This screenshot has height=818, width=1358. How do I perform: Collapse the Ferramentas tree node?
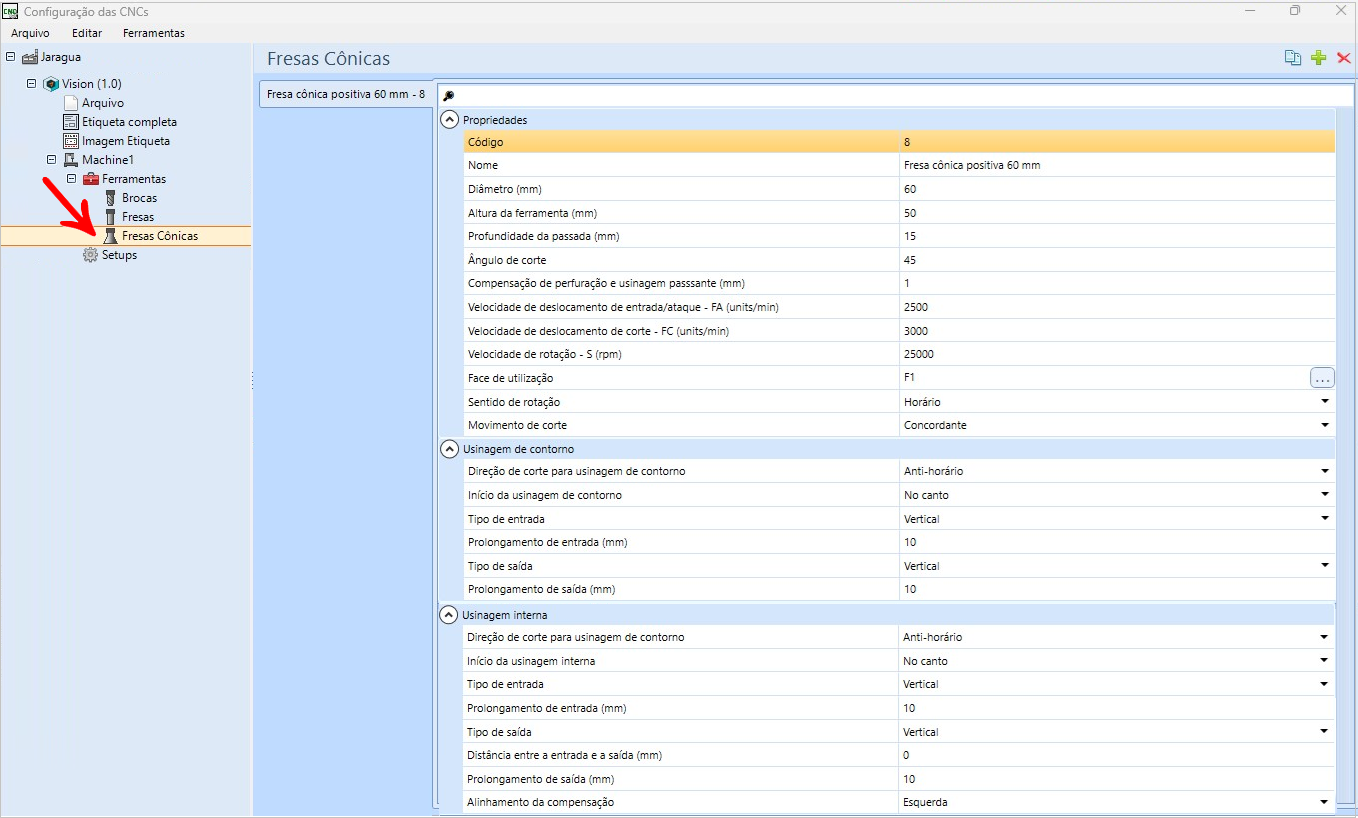pos(71,179)
